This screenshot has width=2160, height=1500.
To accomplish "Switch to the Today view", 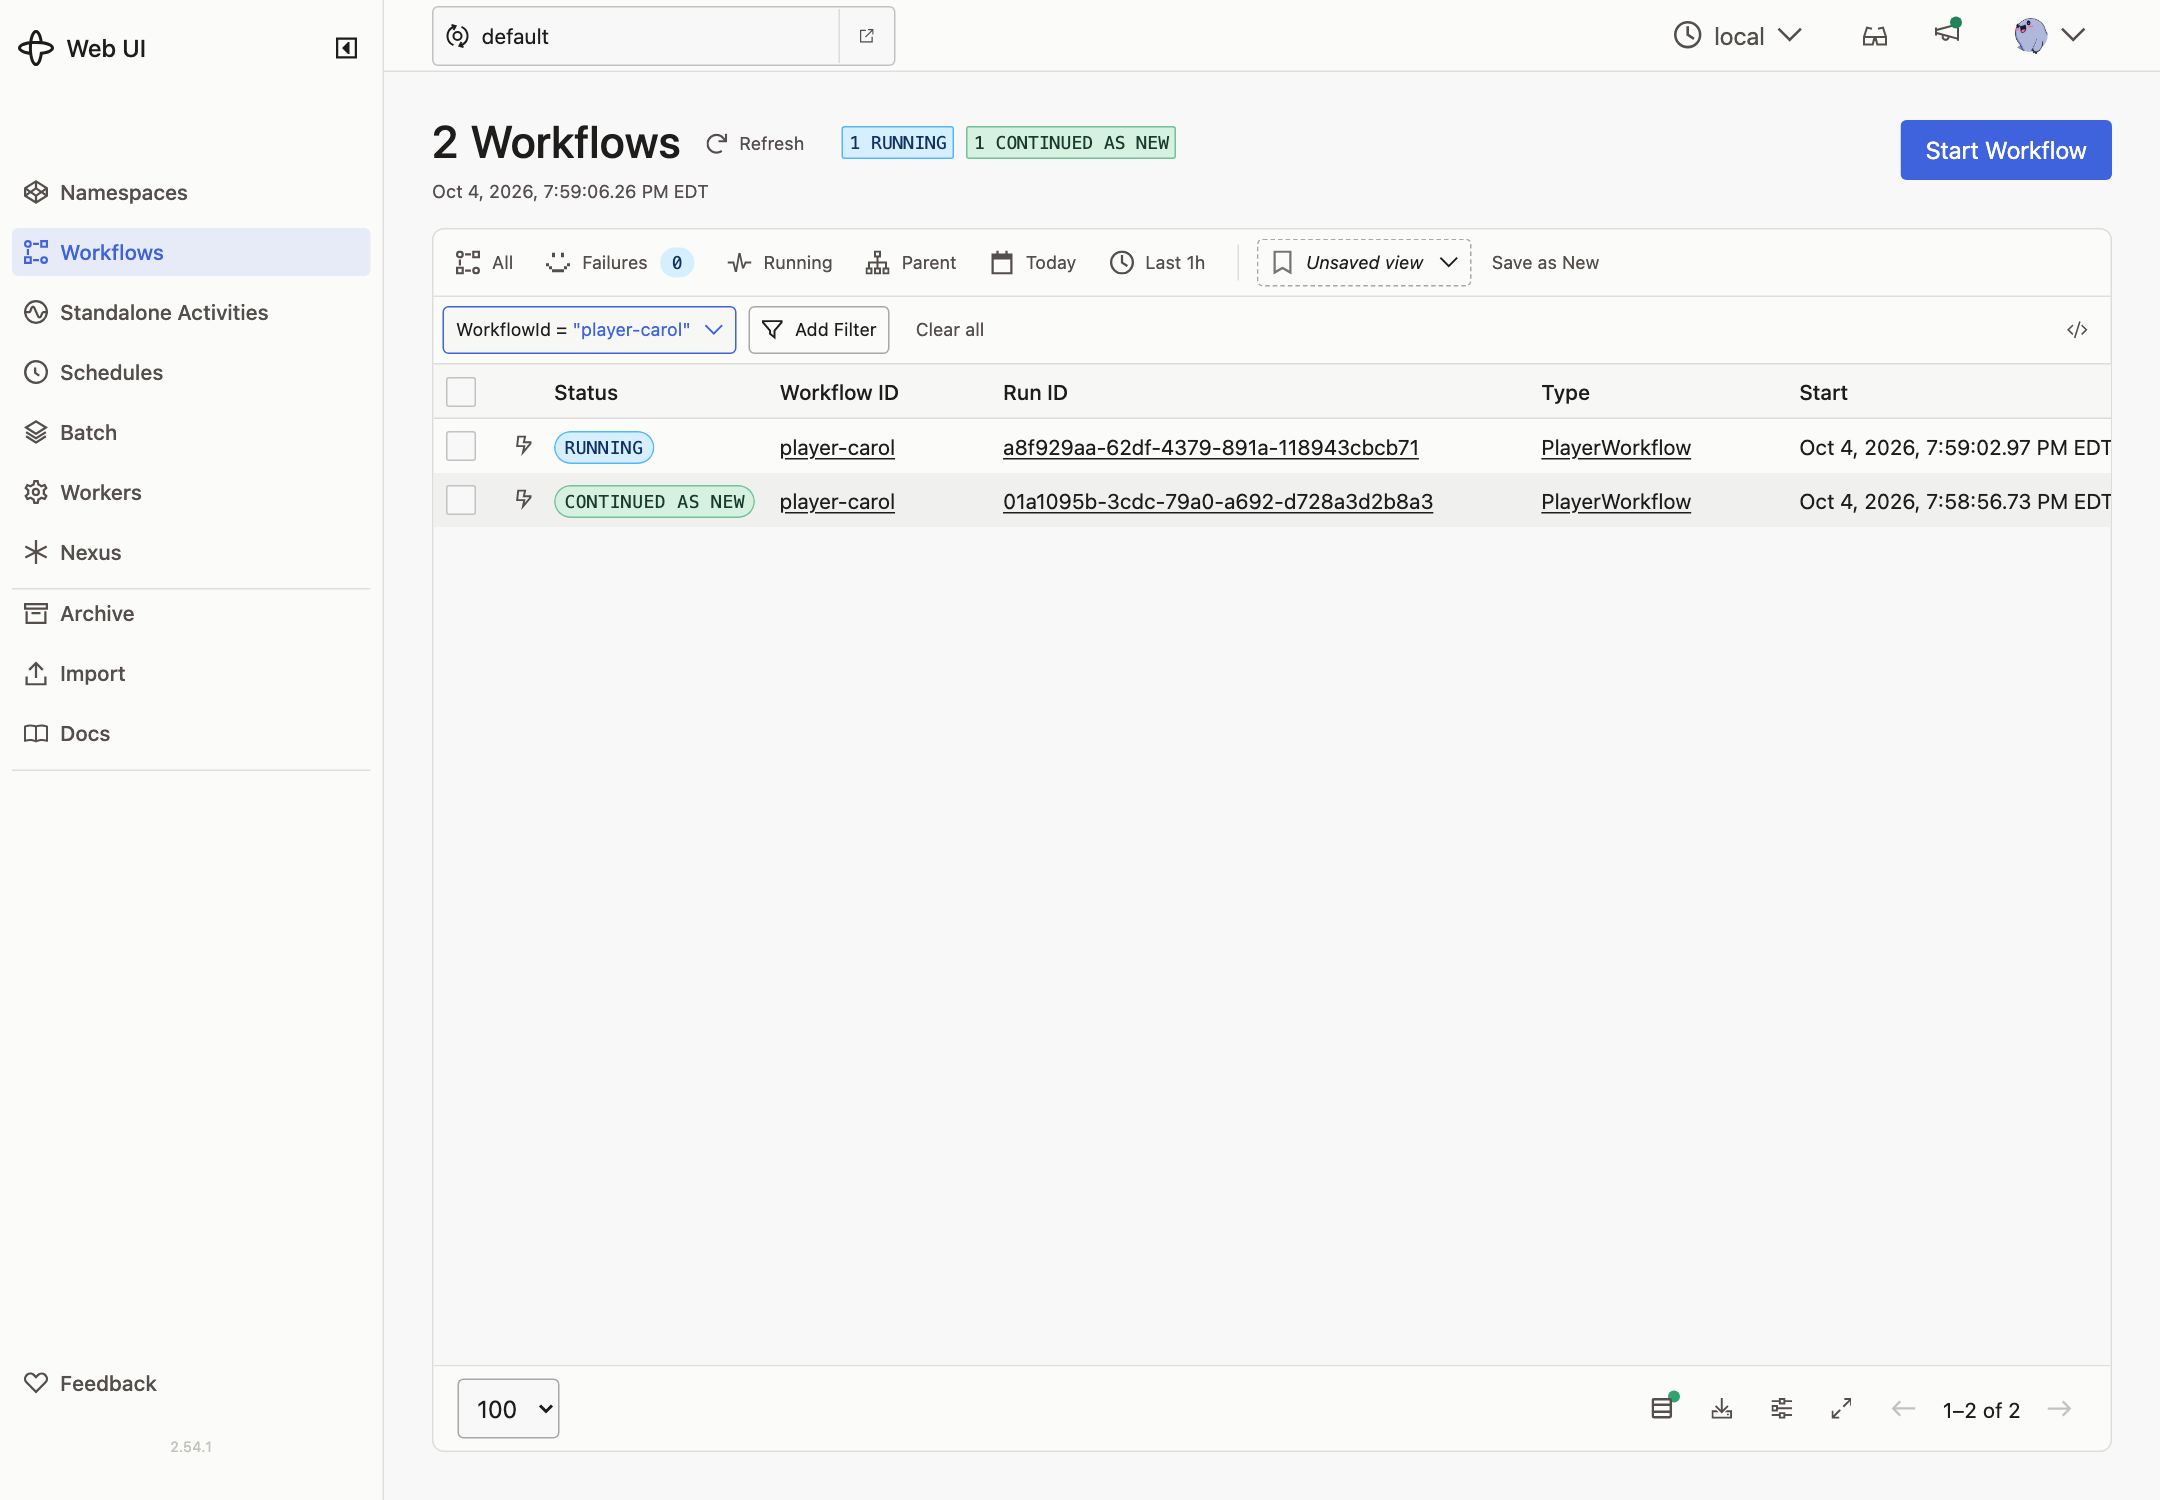I will (1034, 263).
